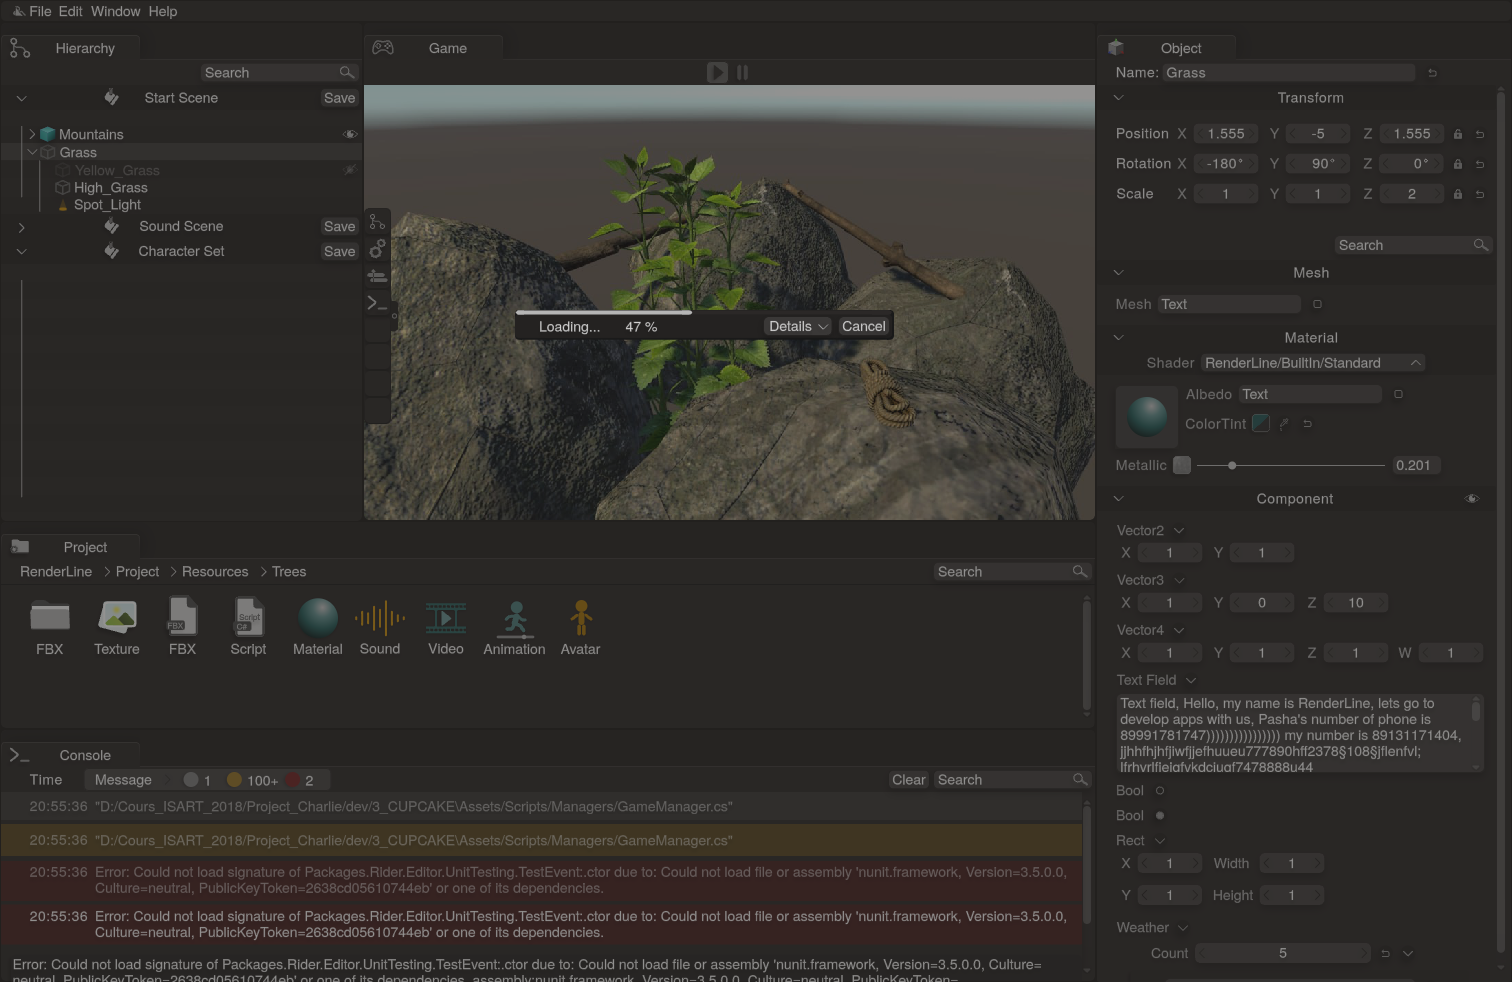Screen dimensions: 1512x982
Task: Open the Shader dropdown RenderLine/BuiltIn/Standard
Action: [x=1312, y=363]
